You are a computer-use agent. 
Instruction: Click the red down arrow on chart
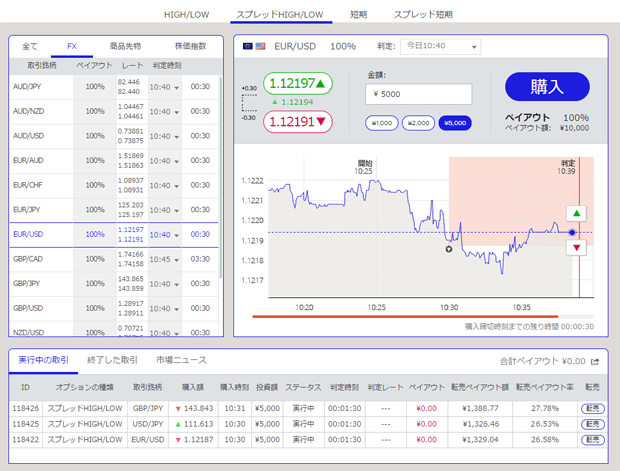pyautogui.click(x=577, y=248)
